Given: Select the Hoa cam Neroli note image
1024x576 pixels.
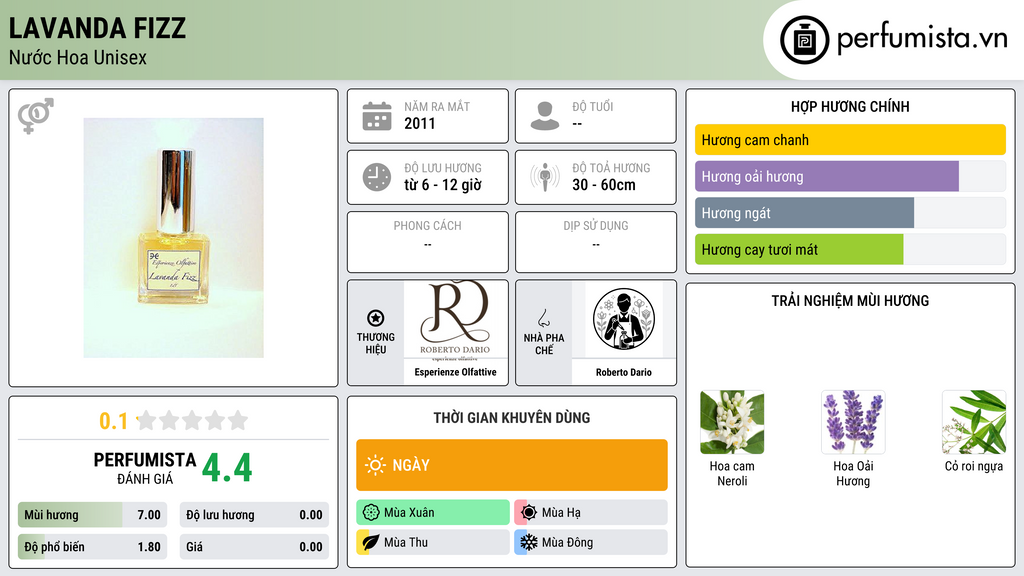Looking at the screenshot, I should coord(732,422).
